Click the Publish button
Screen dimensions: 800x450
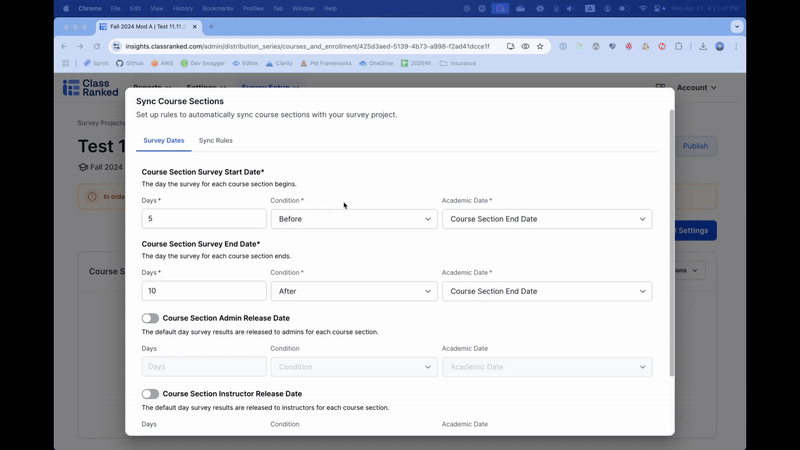tap(695, 146)
